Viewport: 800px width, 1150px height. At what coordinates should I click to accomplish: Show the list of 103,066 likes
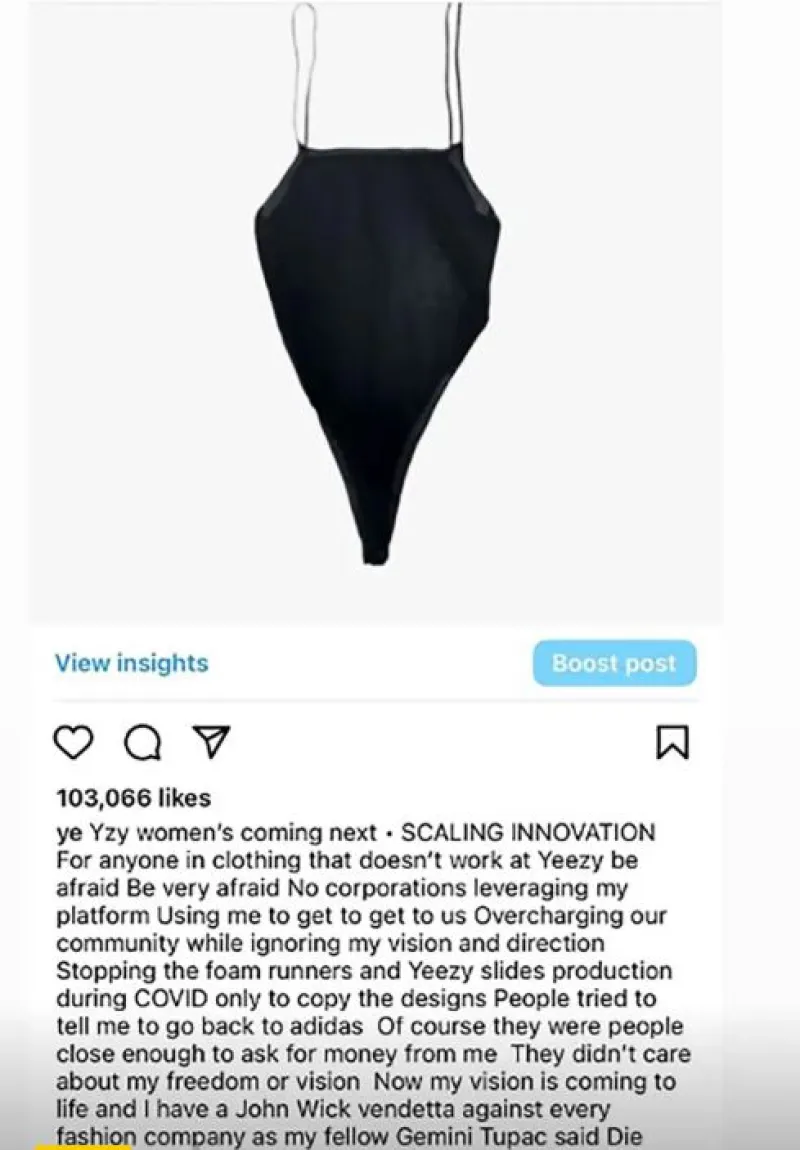(x=133, y=797)
